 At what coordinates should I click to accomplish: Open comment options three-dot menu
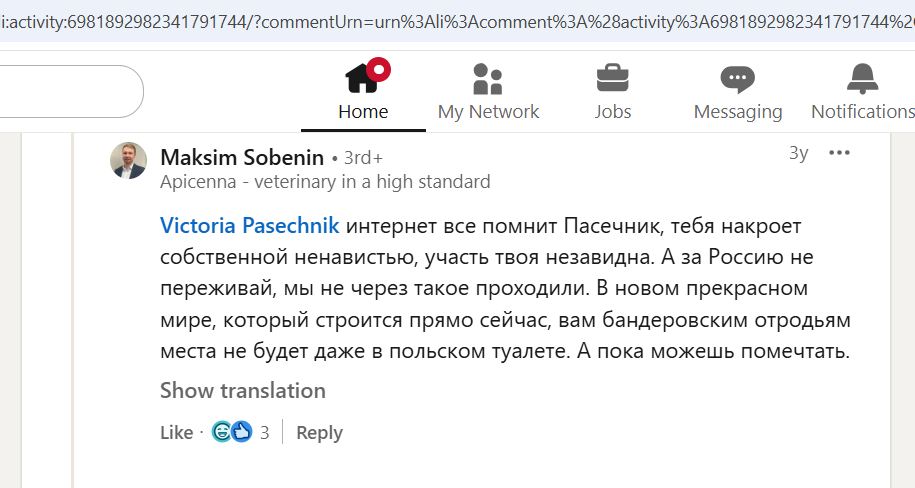(839, 153)
